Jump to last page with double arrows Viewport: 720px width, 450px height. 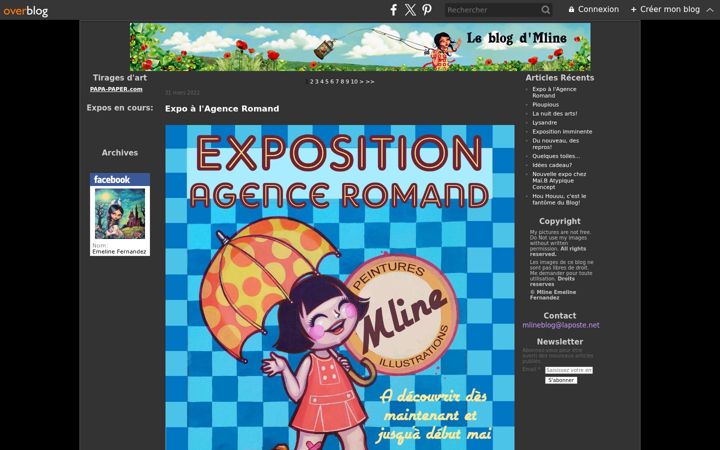click(x=370, y=82)
